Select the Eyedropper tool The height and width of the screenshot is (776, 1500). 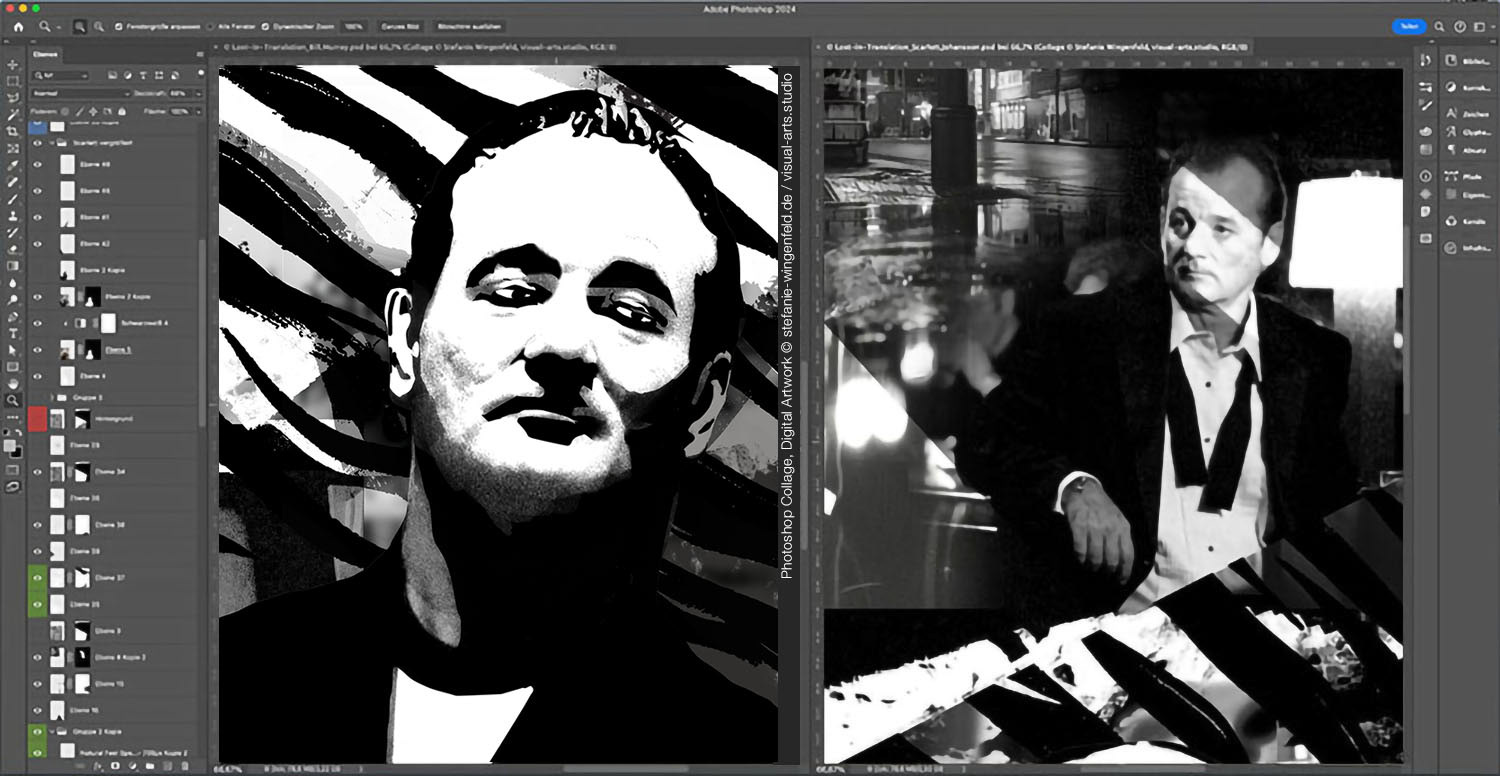[x=13, y=165]
